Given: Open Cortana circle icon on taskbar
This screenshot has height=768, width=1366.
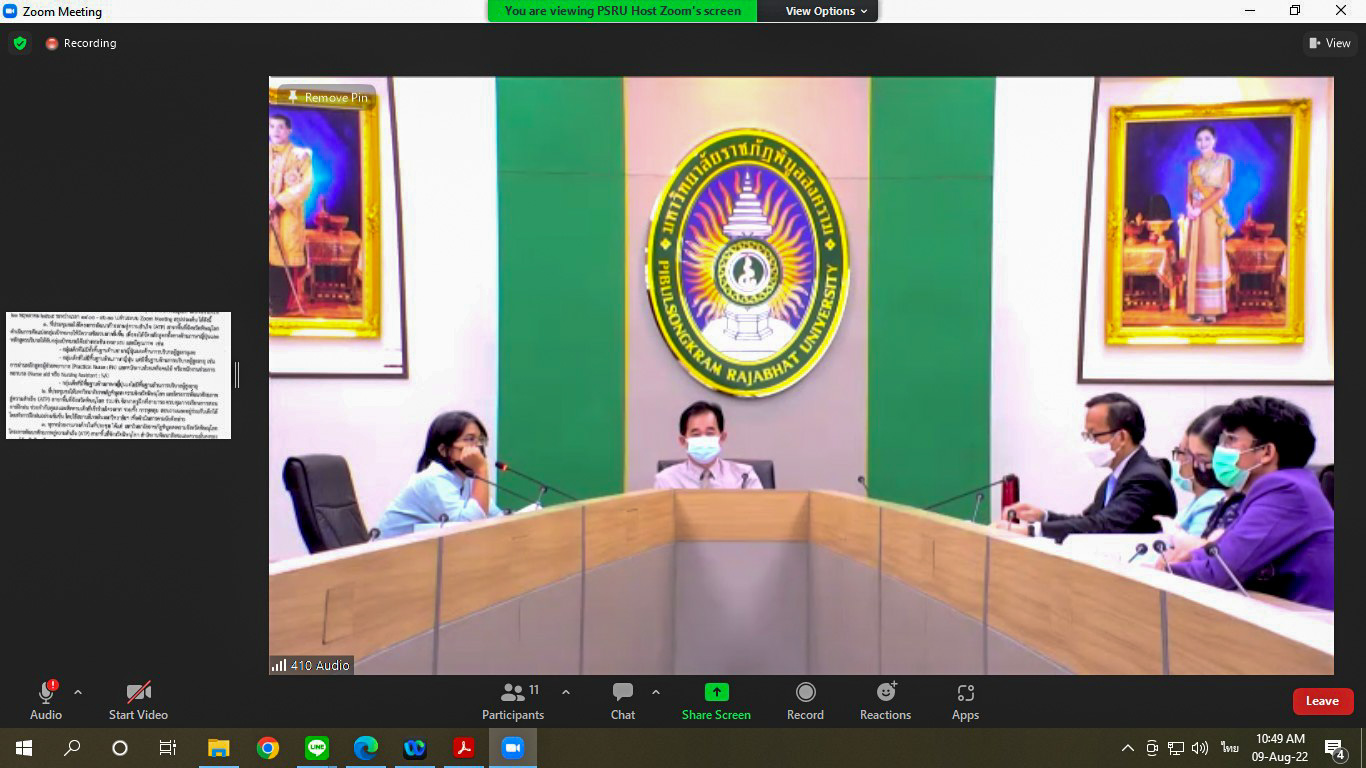Looking at the screenshot, I should point(120,748).
